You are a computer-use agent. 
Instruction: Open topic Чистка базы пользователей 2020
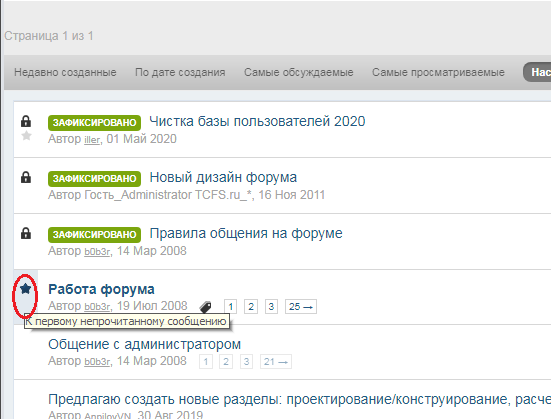click(257, 121)
